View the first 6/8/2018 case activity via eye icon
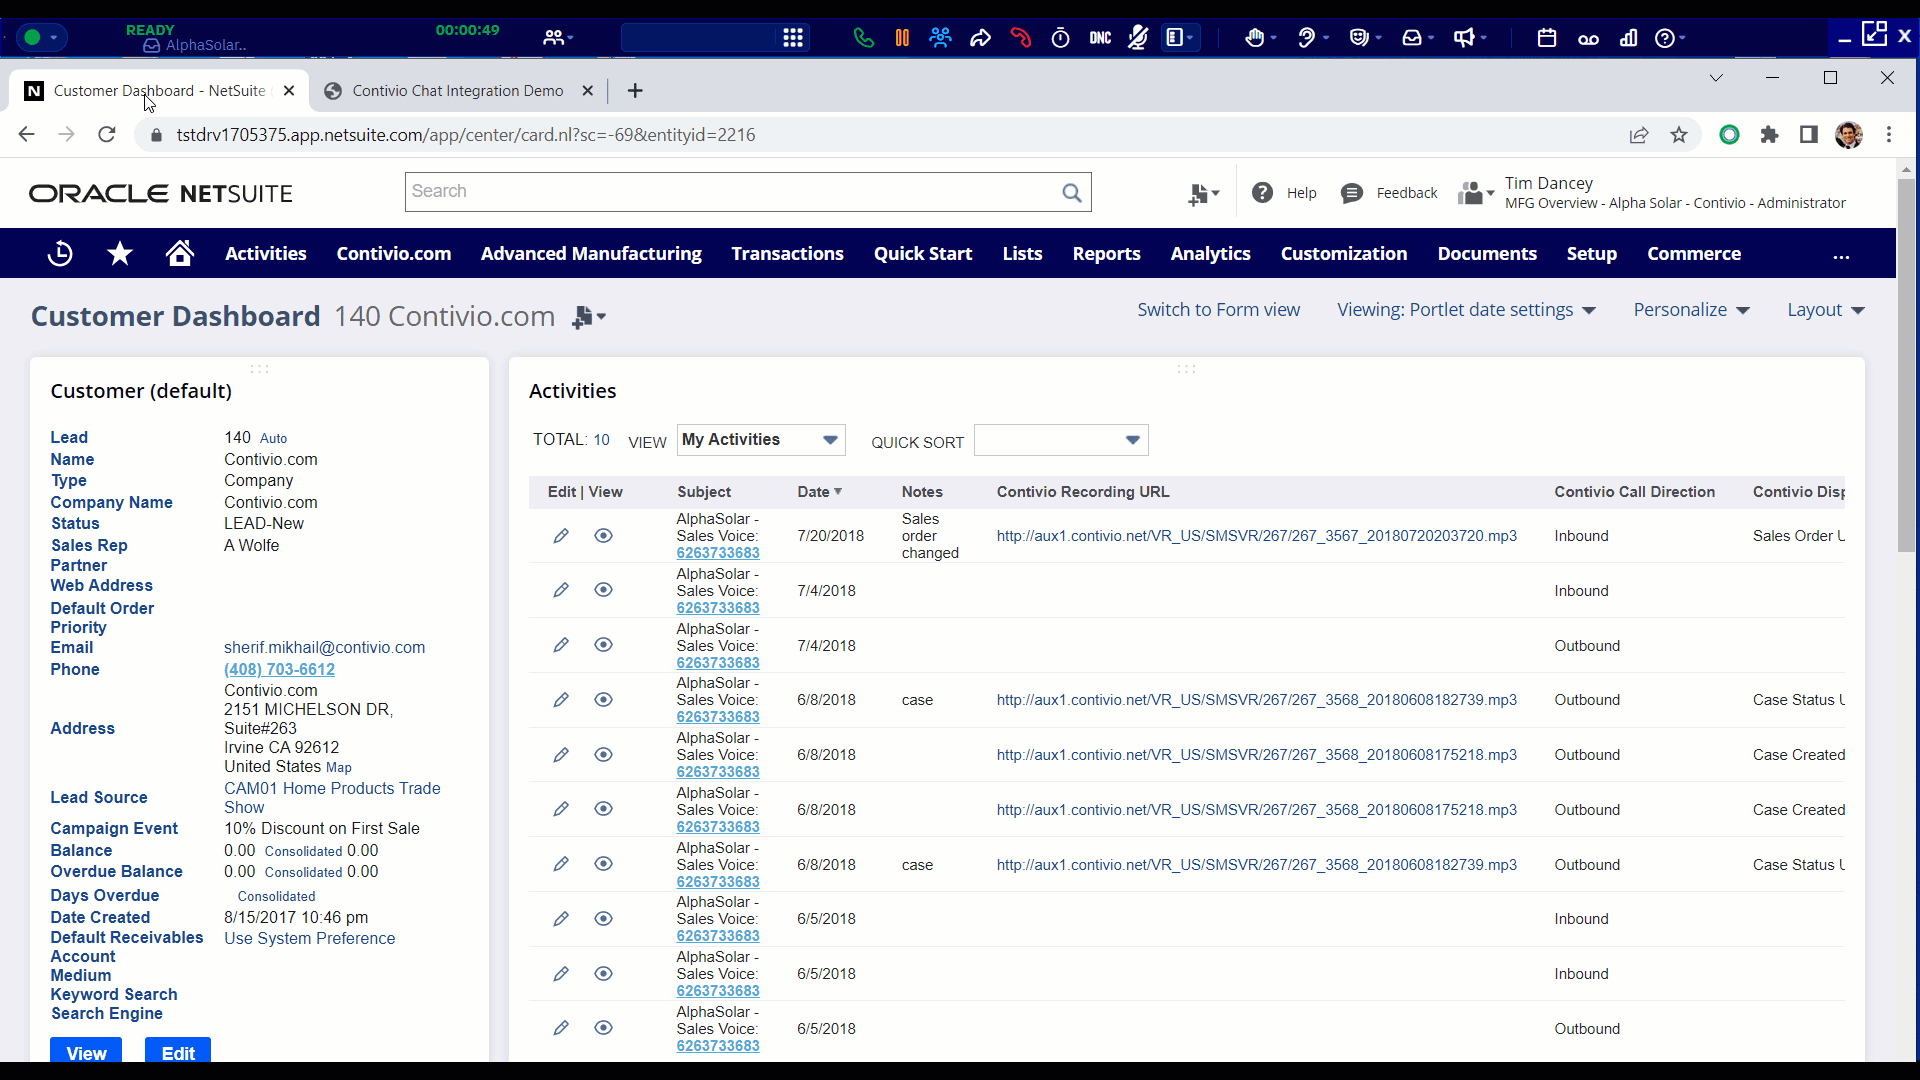Image resolution: width=1920 pixels, height=1080 pixels. 603,700
